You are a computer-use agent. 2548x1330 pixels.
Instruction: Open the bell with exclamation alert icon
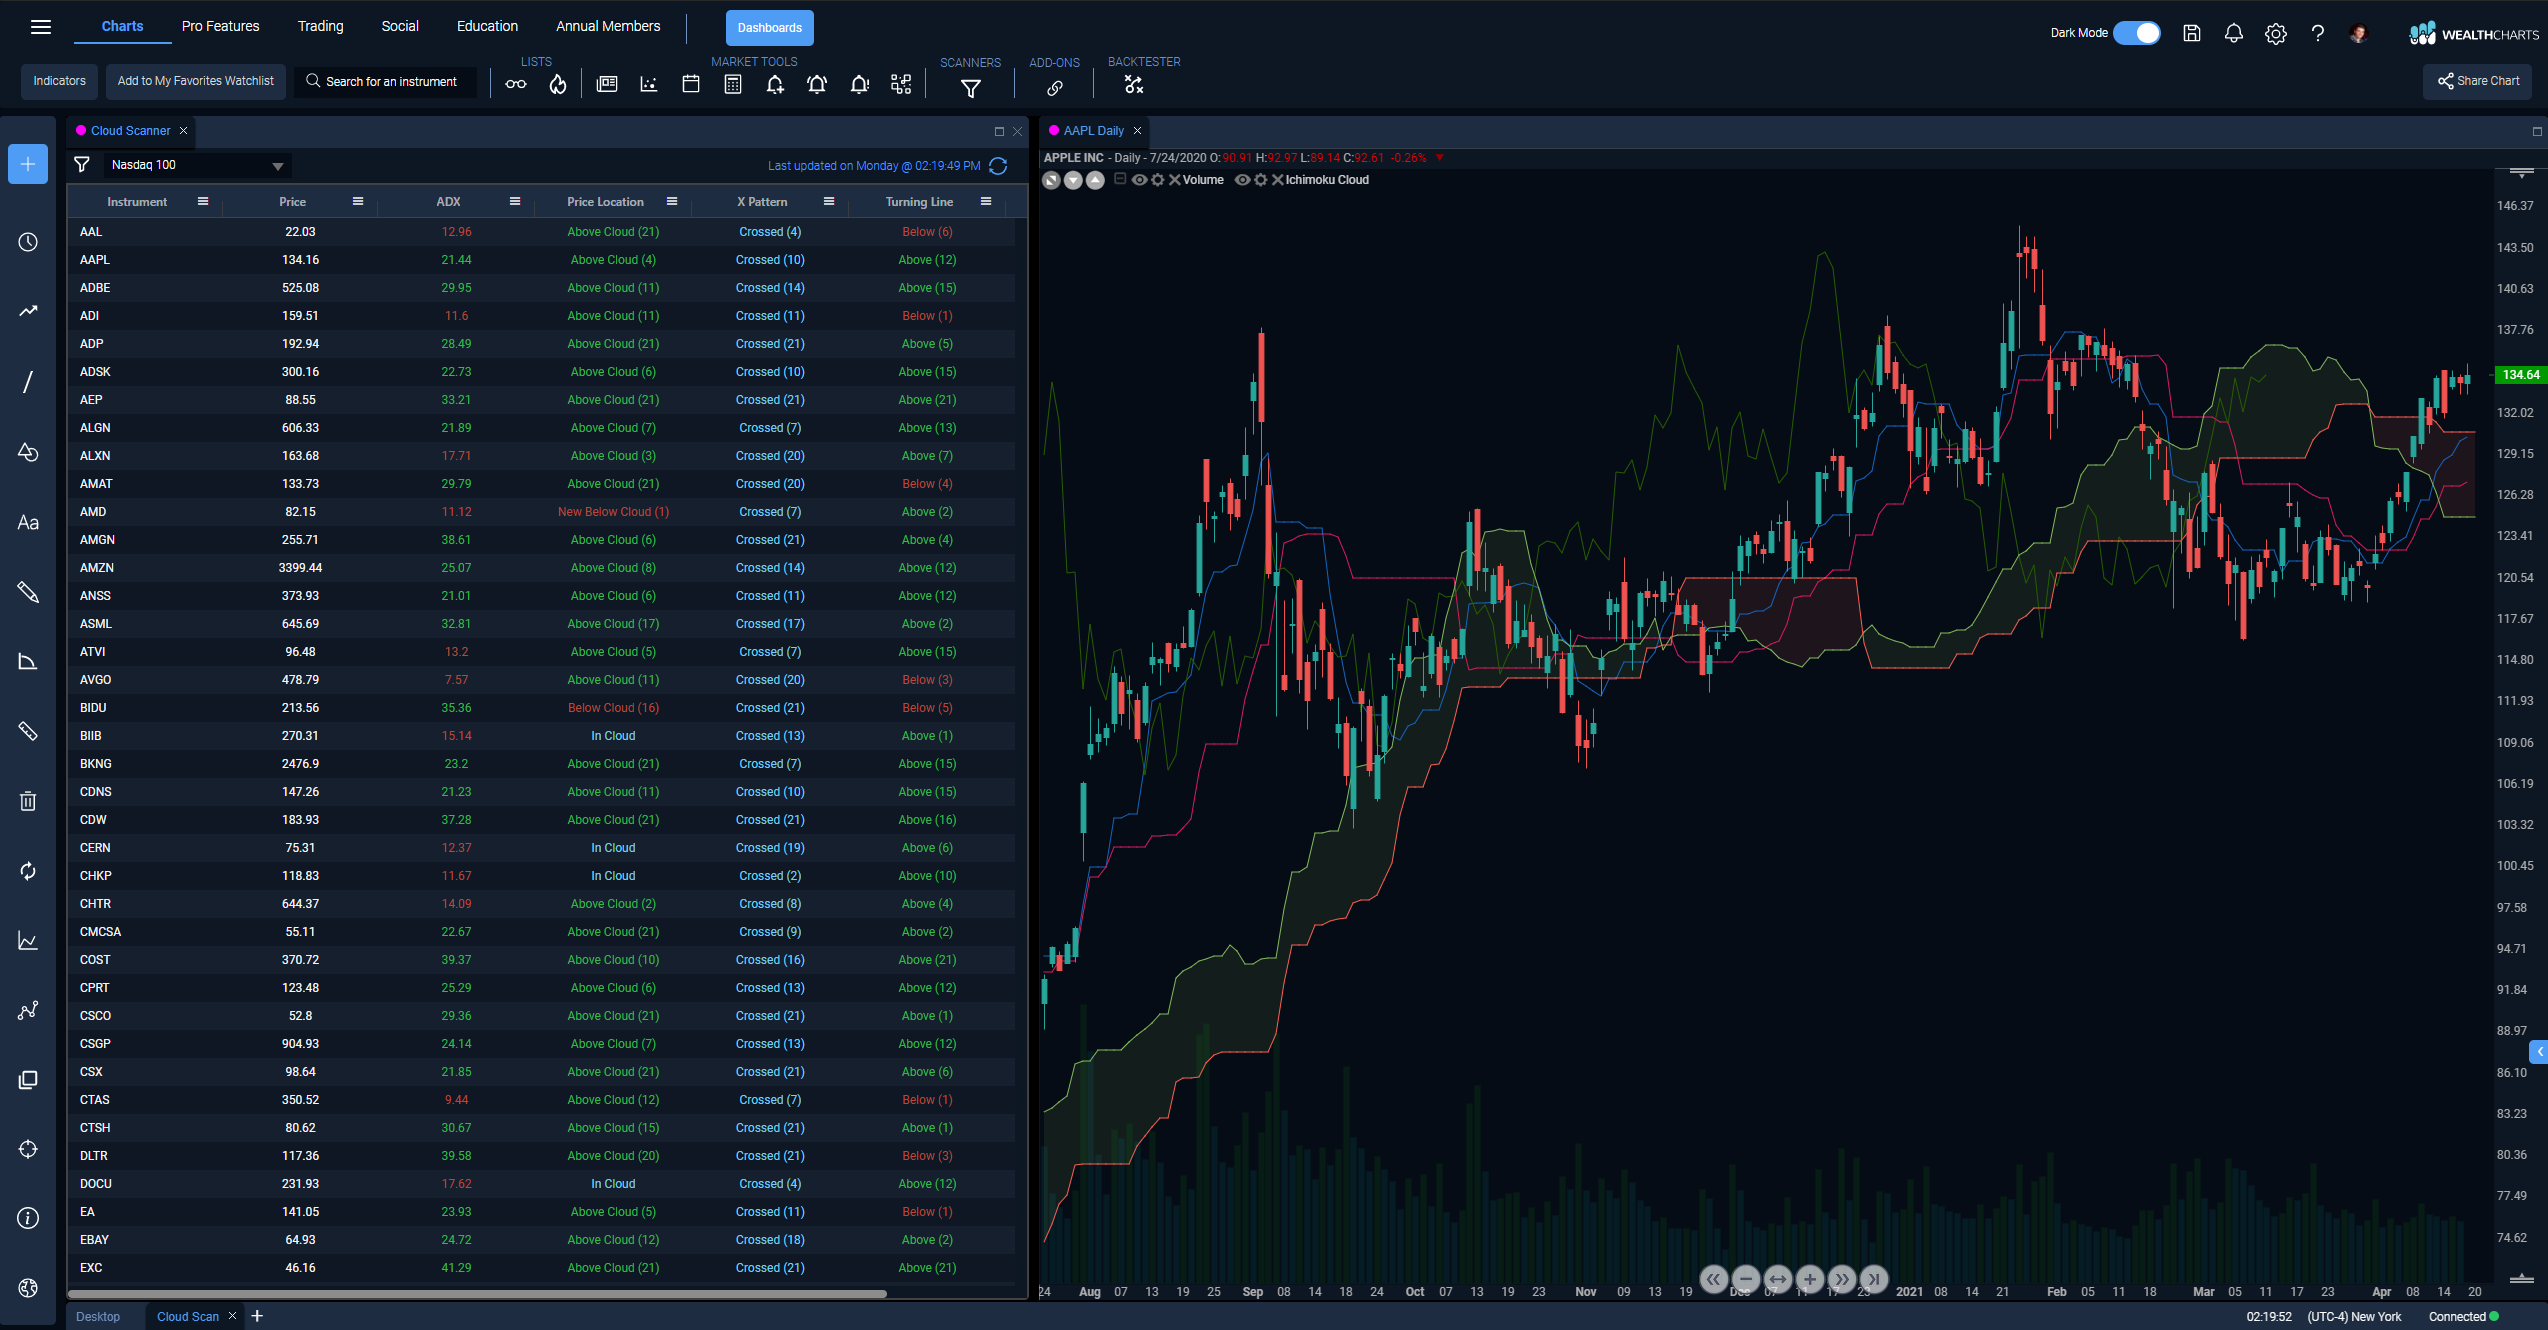click(x=859, y=85)
